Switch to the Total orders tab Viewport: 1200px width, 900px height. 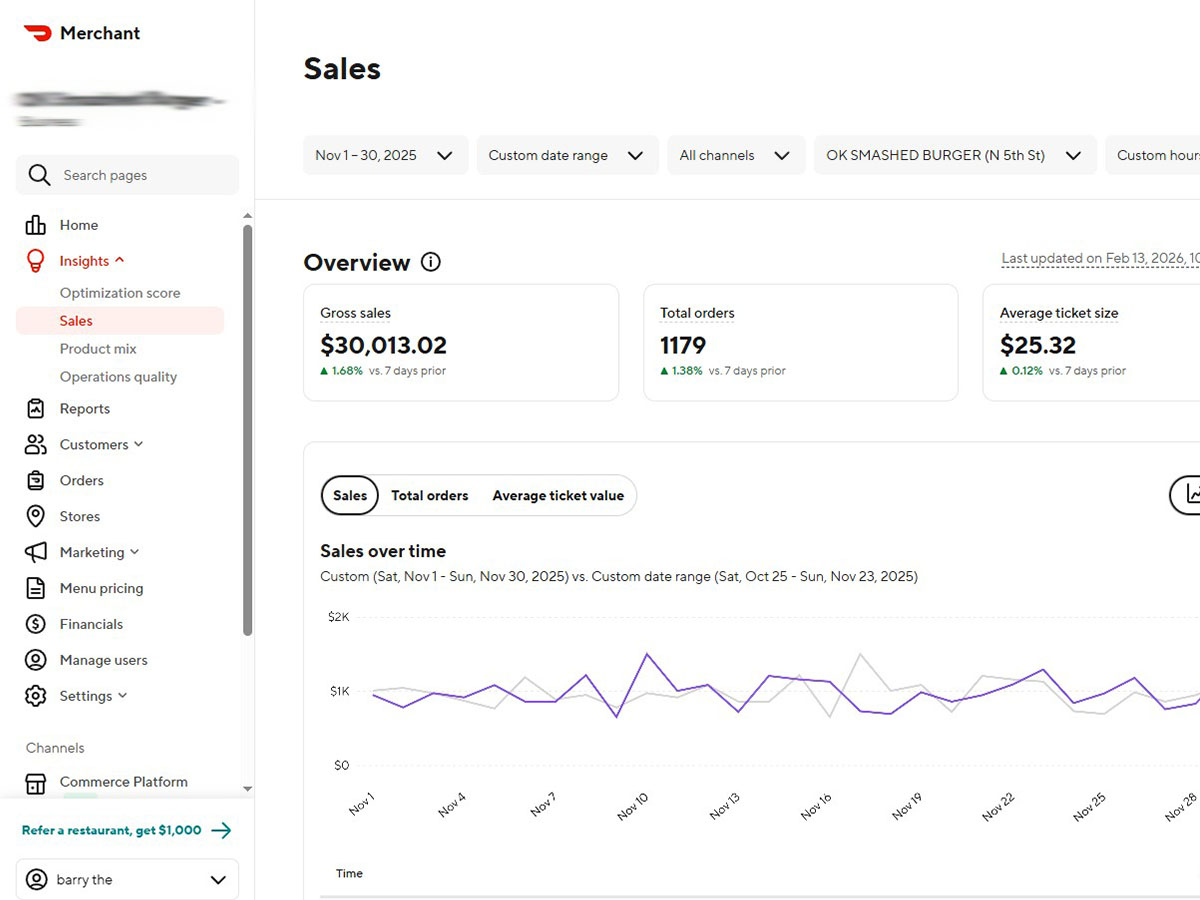430,495
